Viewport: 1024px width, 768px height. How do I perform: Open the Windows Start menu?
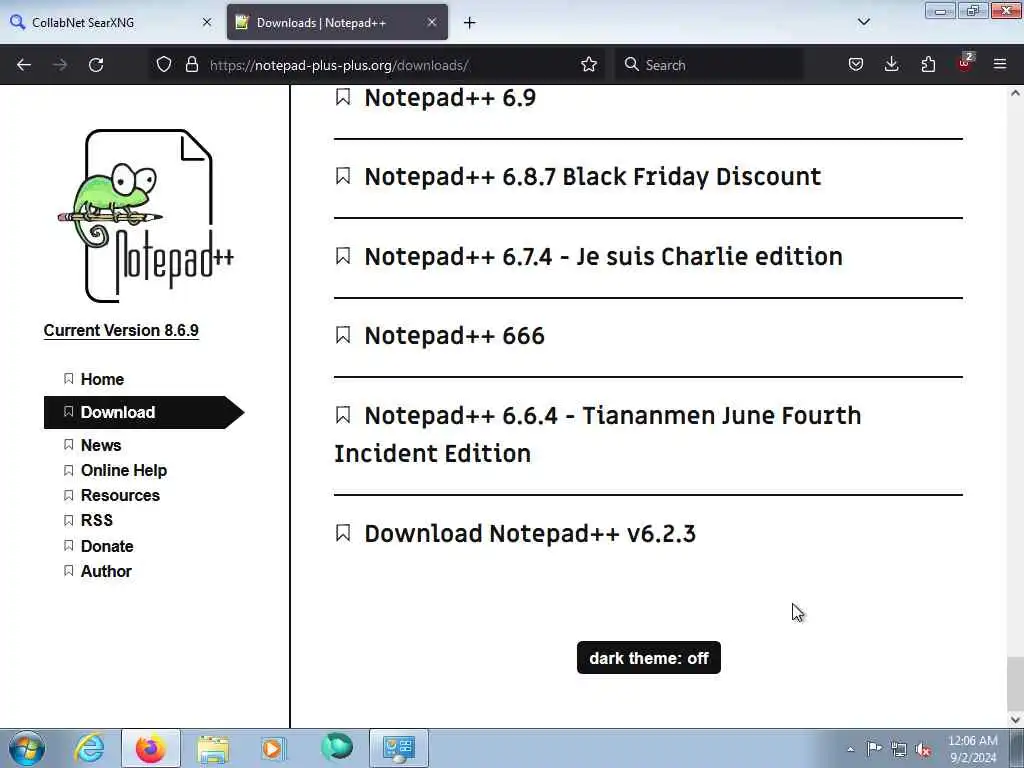[x=27, y=748]
